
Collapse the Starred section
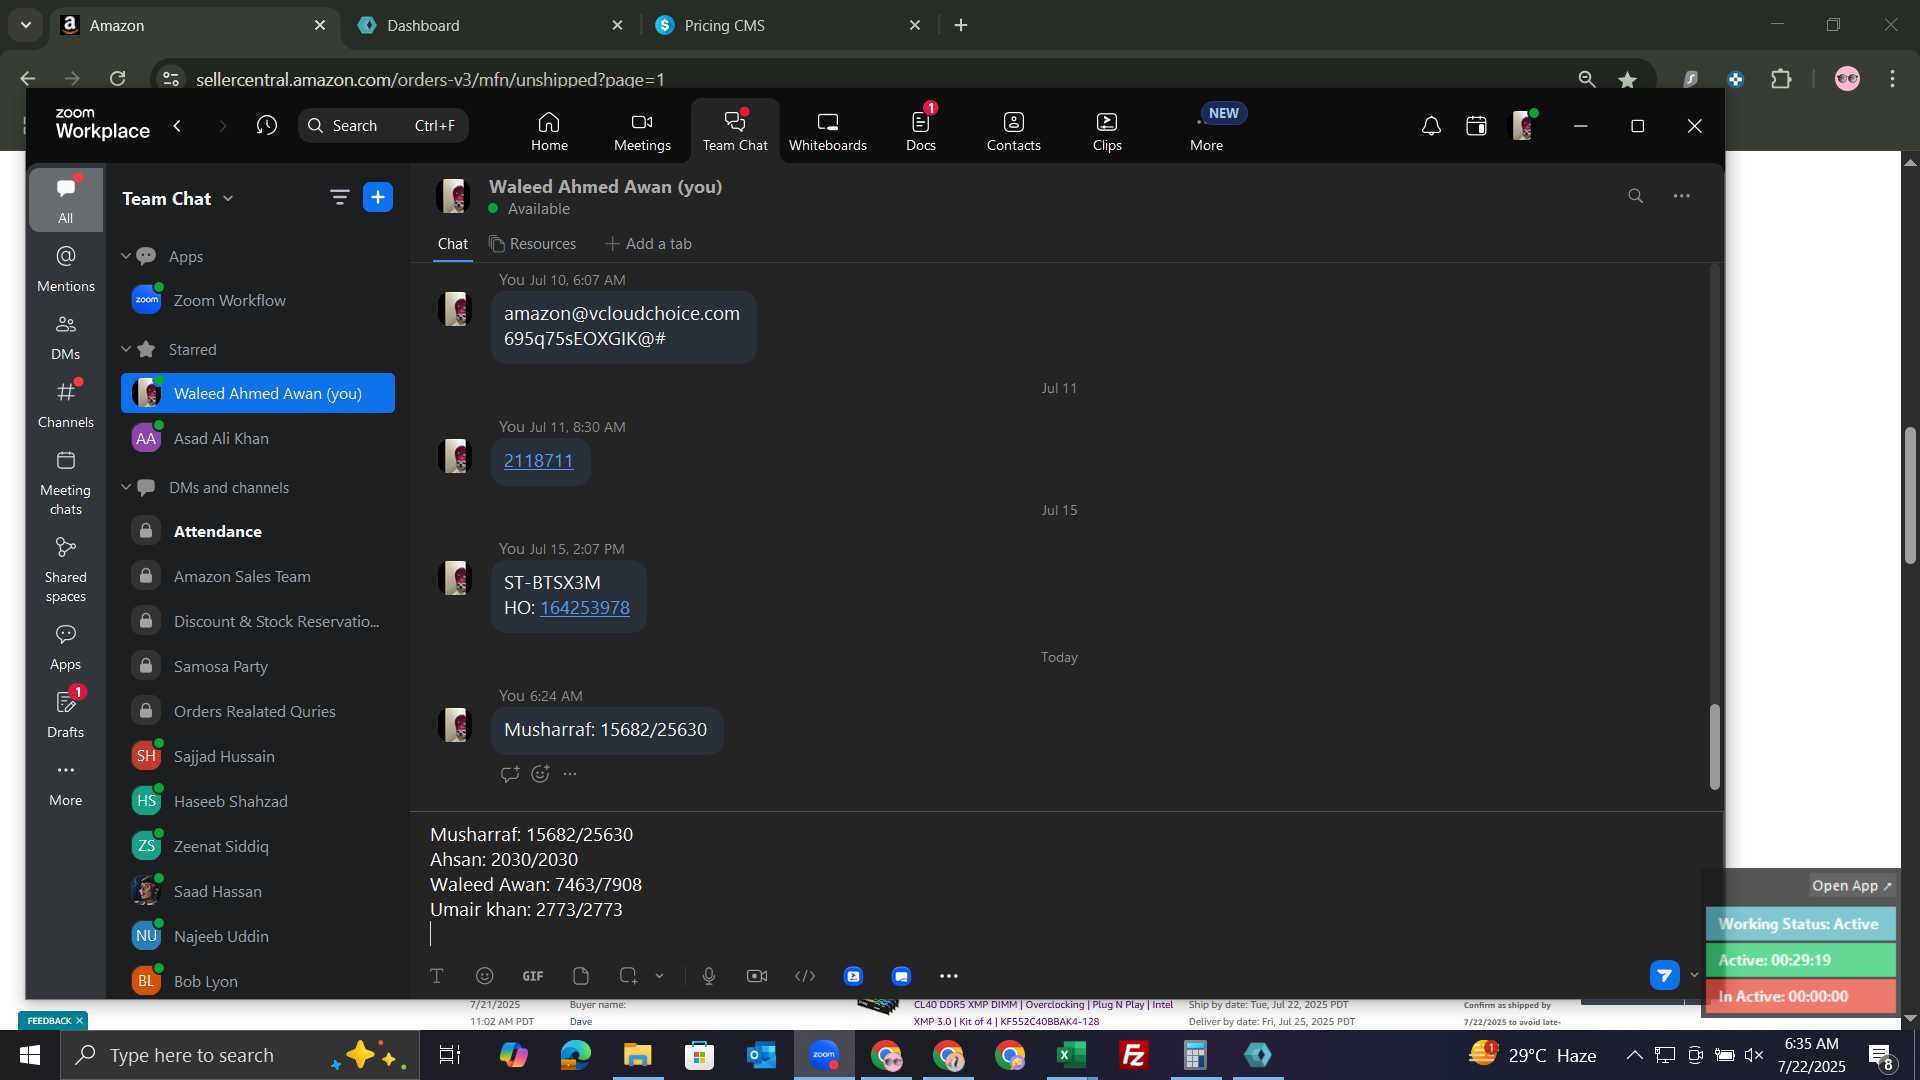click(126, 349)
